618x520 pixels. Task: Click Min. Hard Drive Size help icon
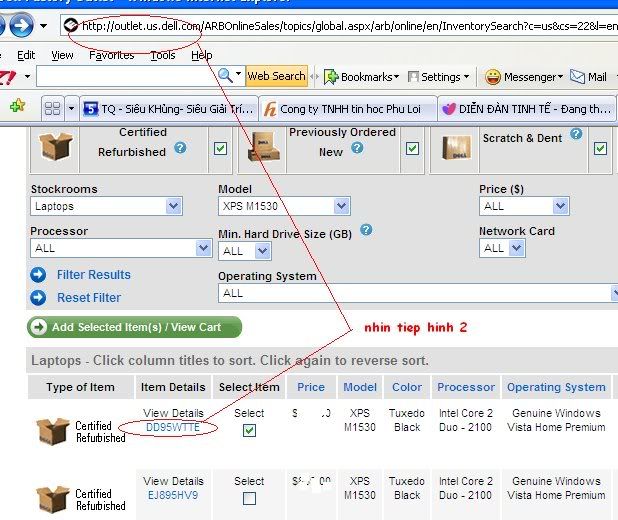[366, 229]
